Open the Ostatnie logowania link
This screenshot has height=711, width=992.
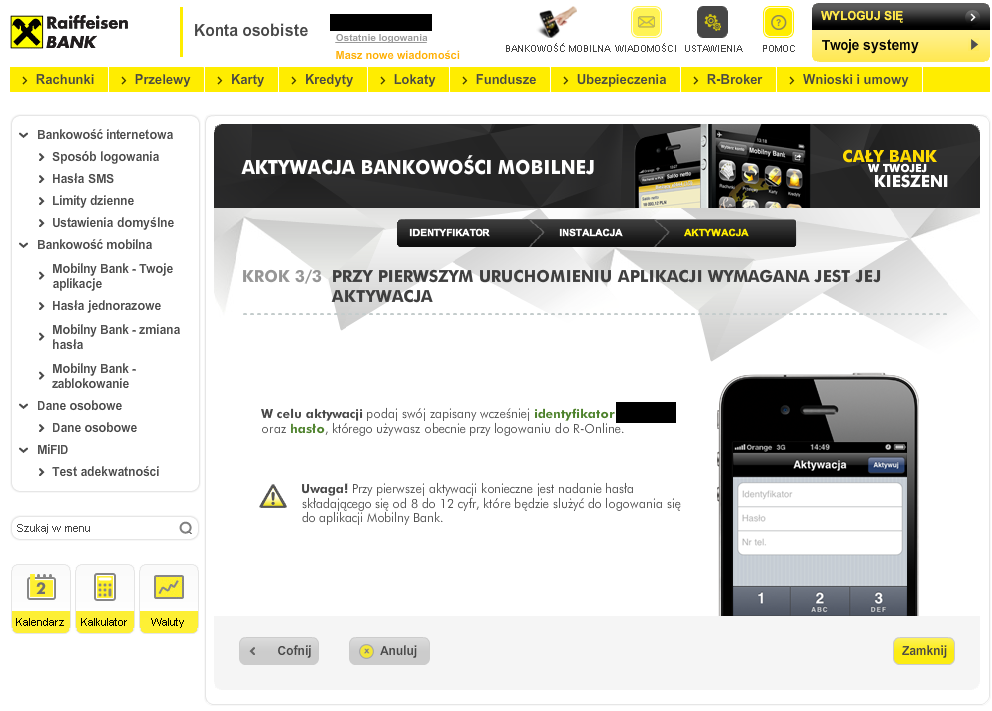tap(381, 38)
